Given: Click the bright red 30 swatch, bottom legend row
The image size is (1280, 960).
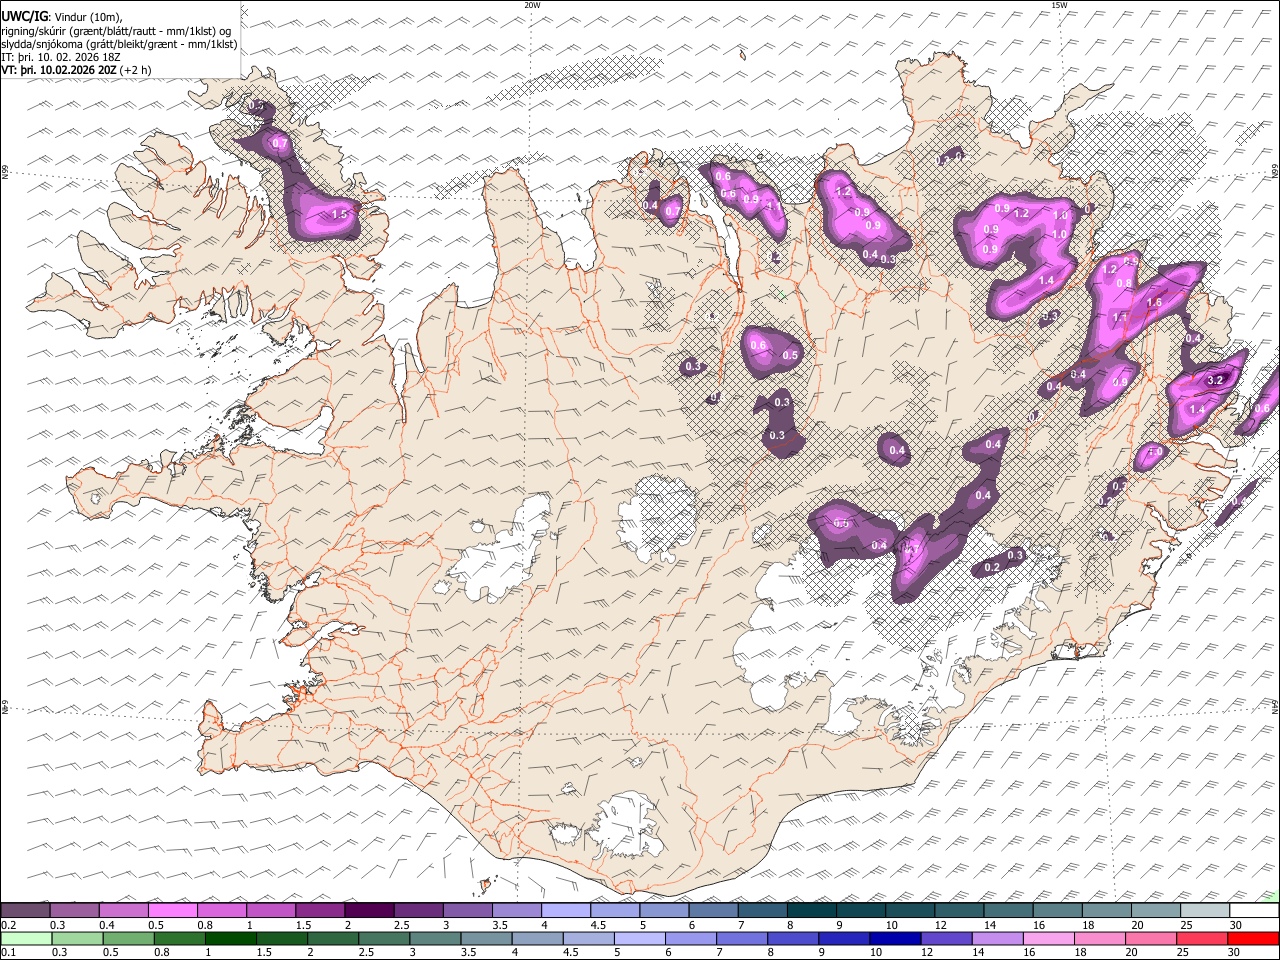Looking at the screenshot, I should (1254, 938).
